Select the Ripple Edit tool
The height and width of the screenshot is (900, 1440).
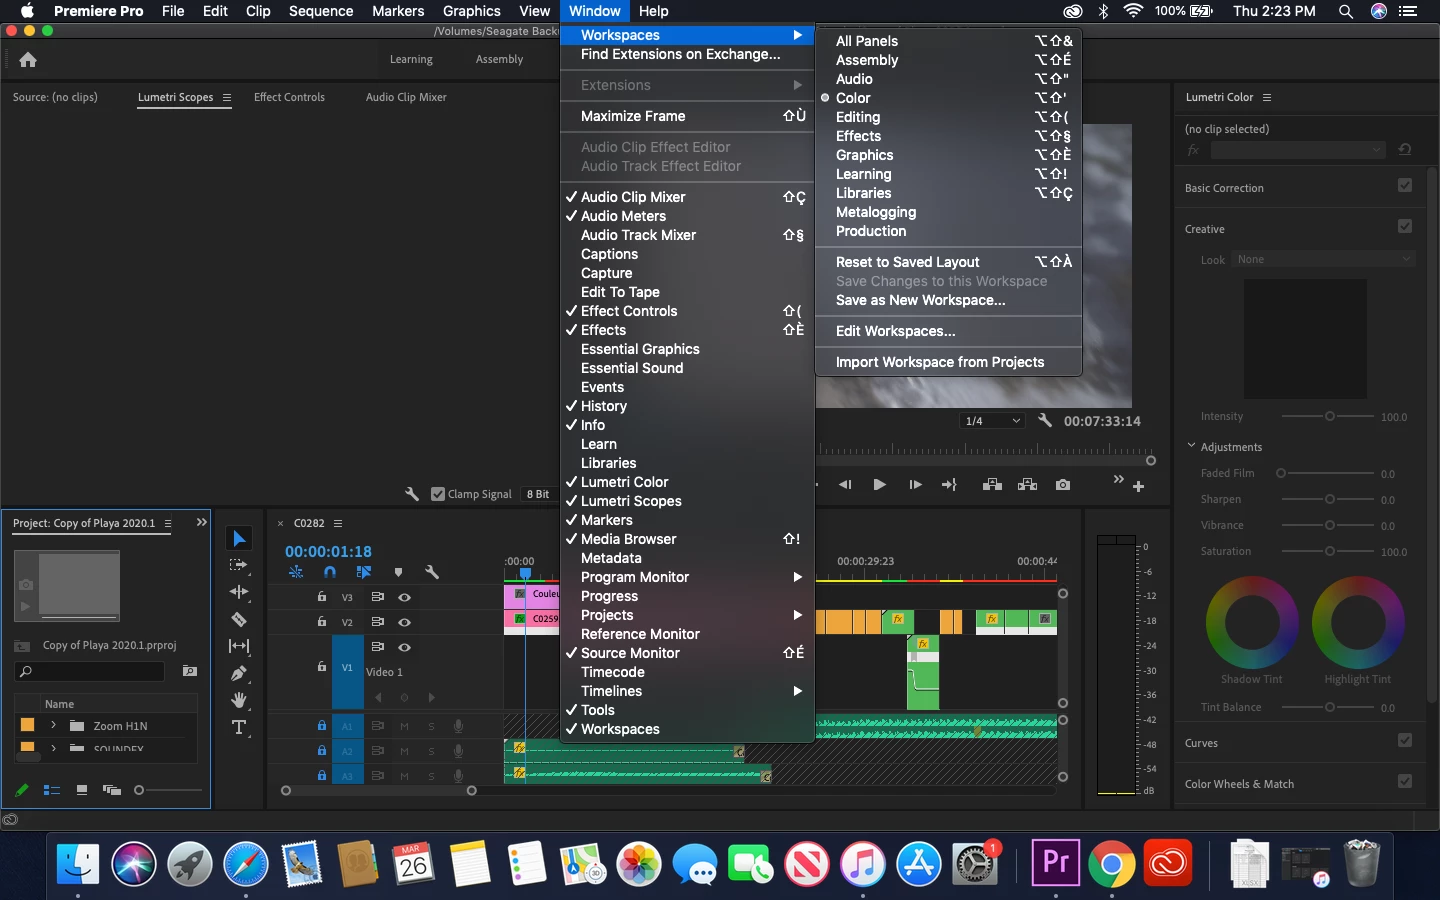point(239,592)
